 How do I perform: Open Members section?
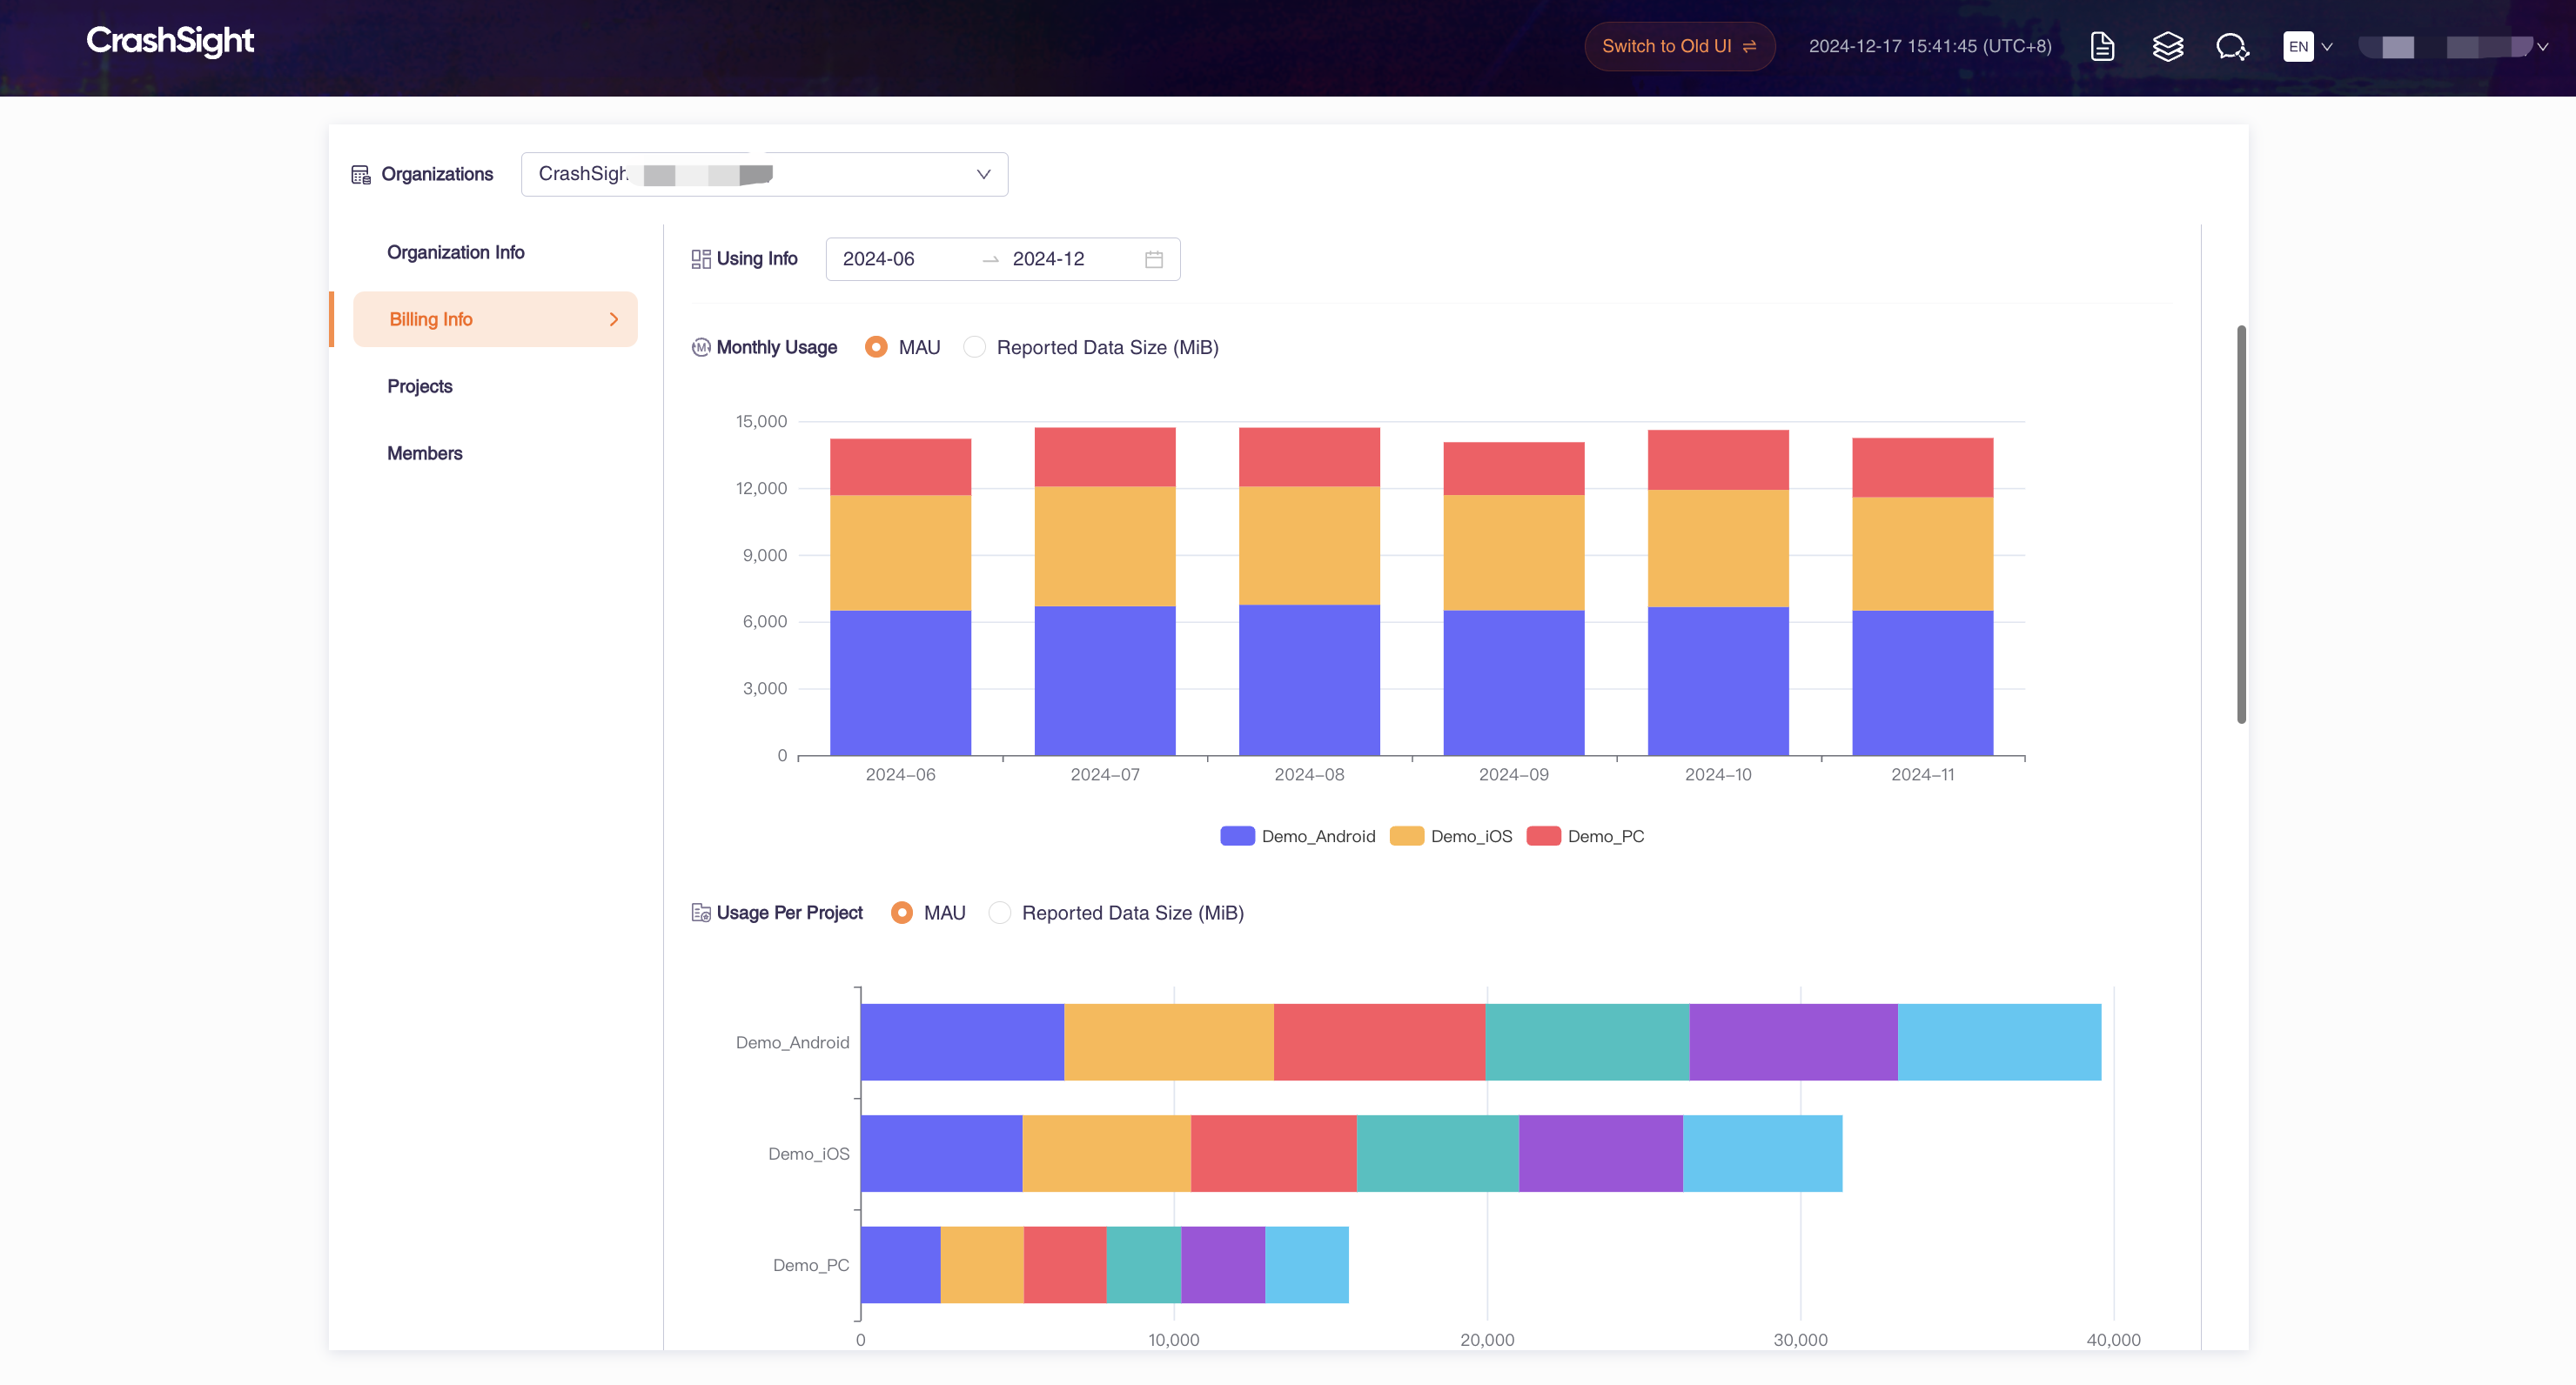click(x=424, y=453)
